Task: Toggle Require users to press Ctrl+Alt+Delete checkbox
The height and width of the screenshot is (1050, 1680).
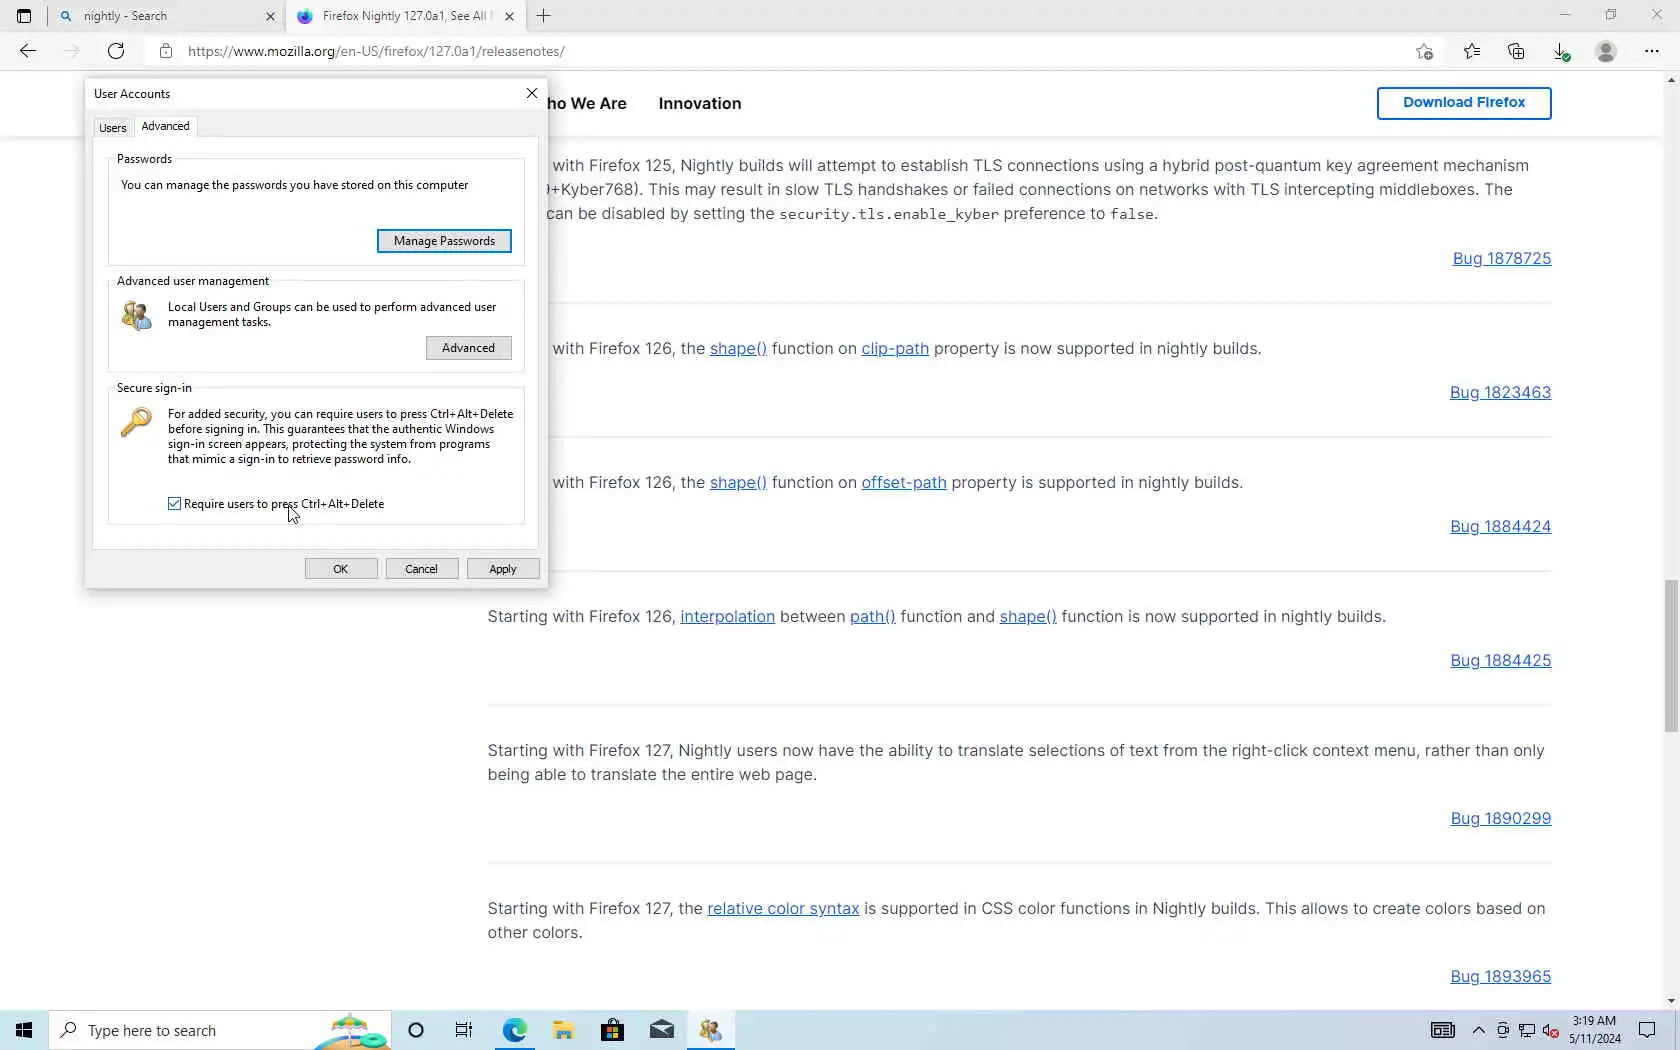Action: coord(175,504)
